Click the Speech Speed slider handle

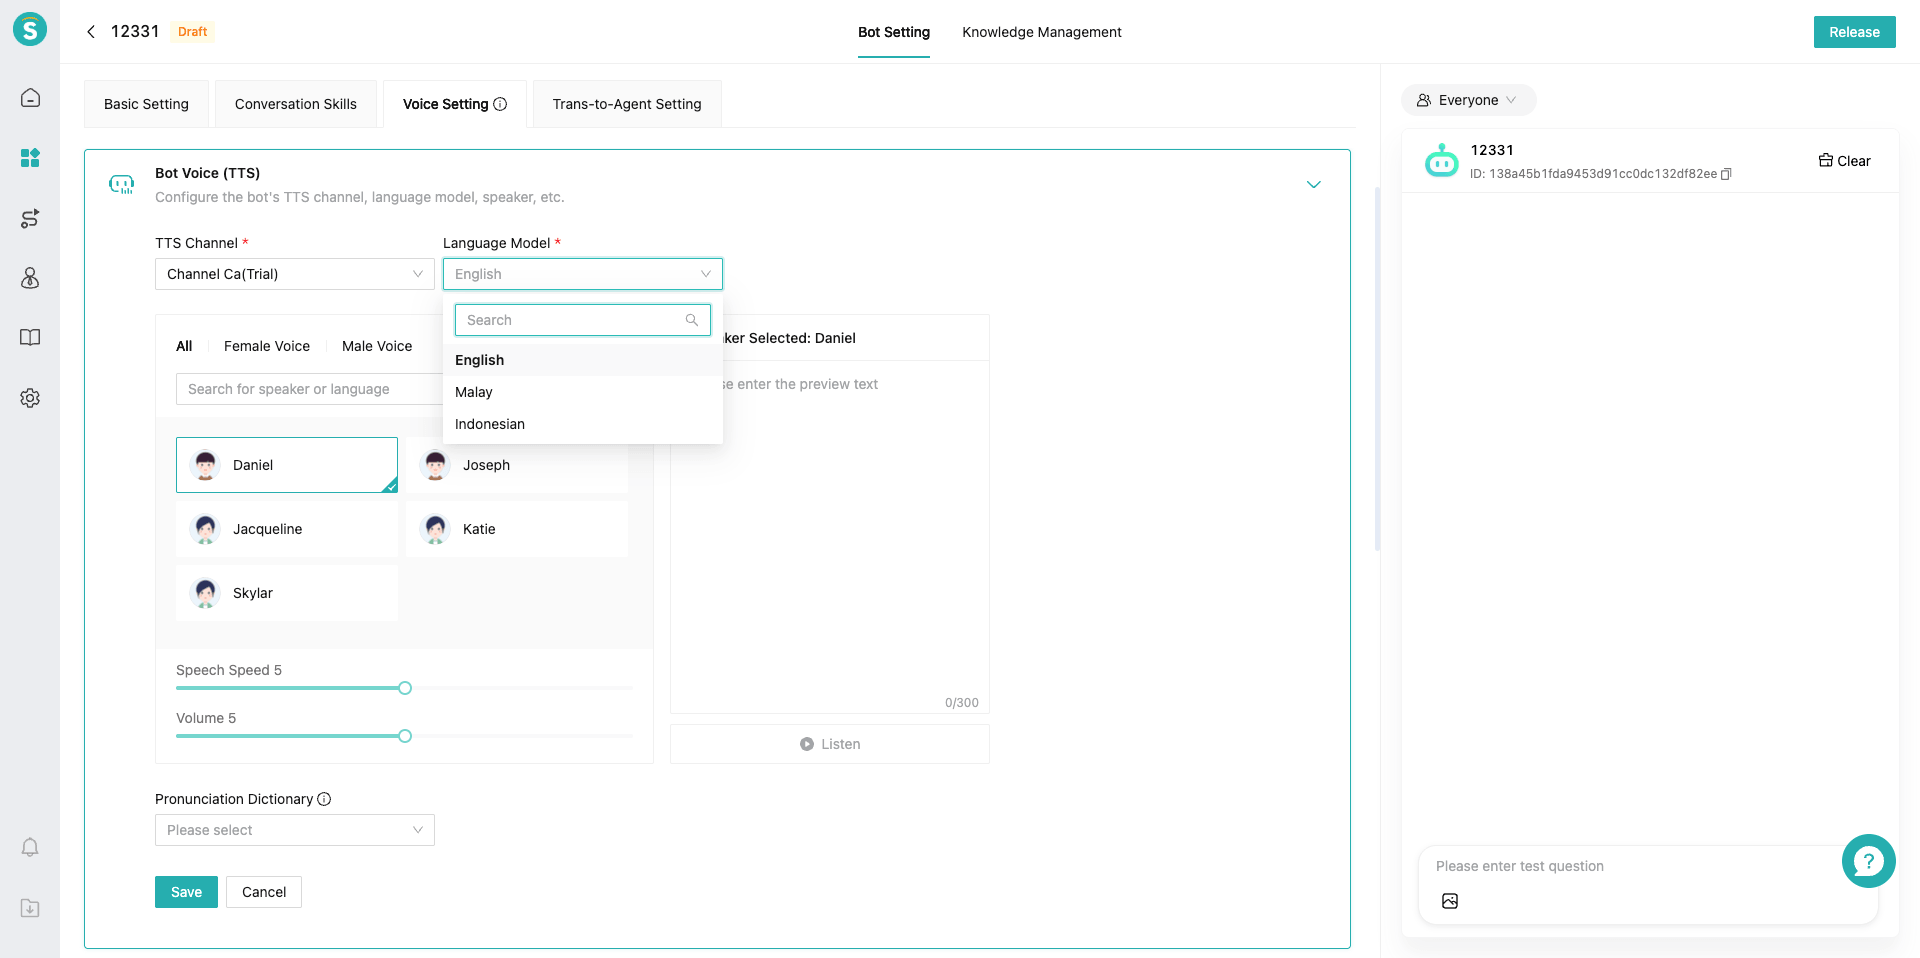click(x=405, y=688)
